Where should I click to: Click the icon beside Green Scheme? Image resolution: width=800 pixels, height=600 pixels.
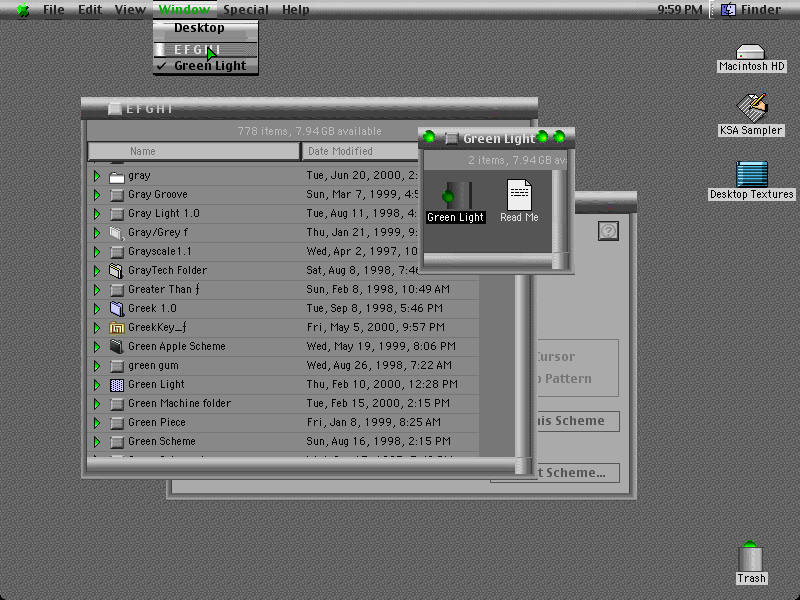pos(117,442)
